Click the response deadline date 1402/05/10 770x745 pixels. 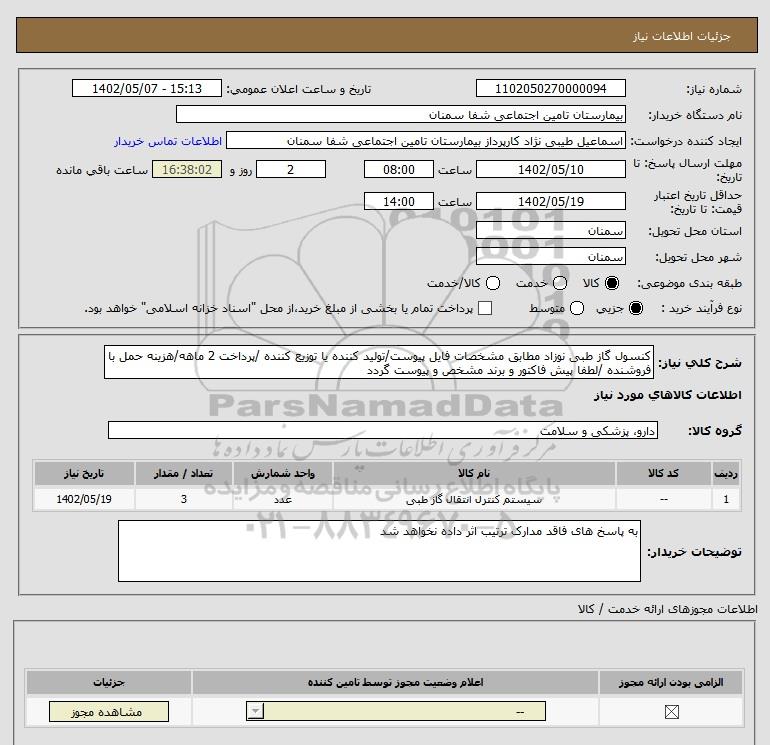point(550,169)
